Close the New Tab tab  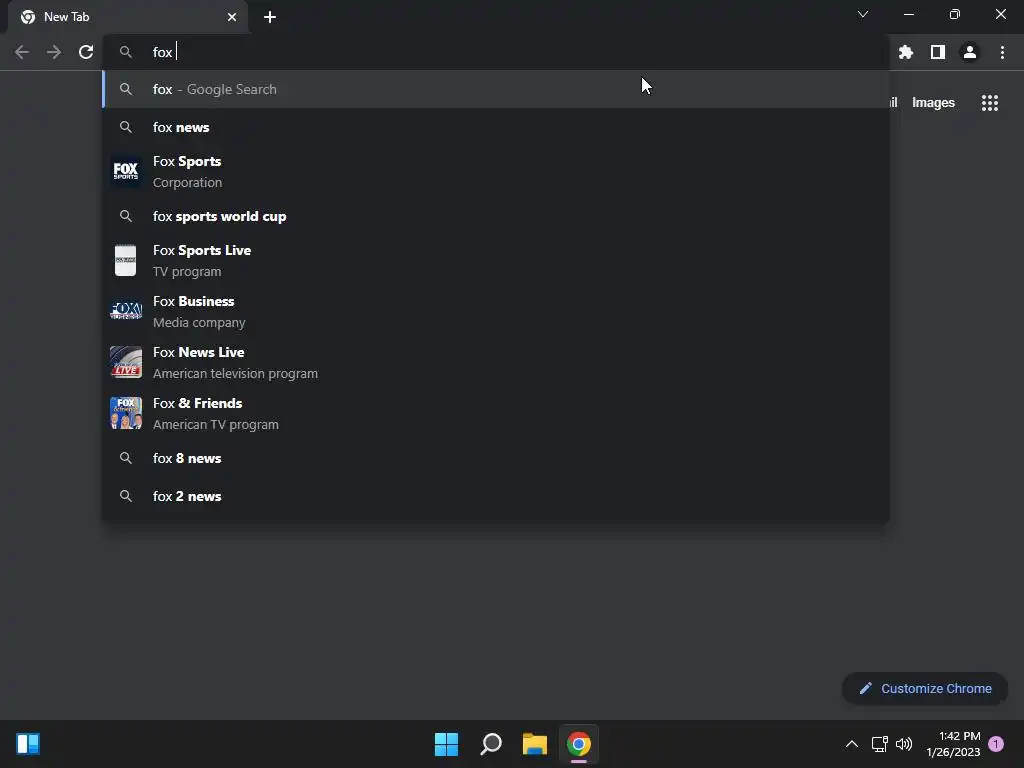[x=232, y=17]
